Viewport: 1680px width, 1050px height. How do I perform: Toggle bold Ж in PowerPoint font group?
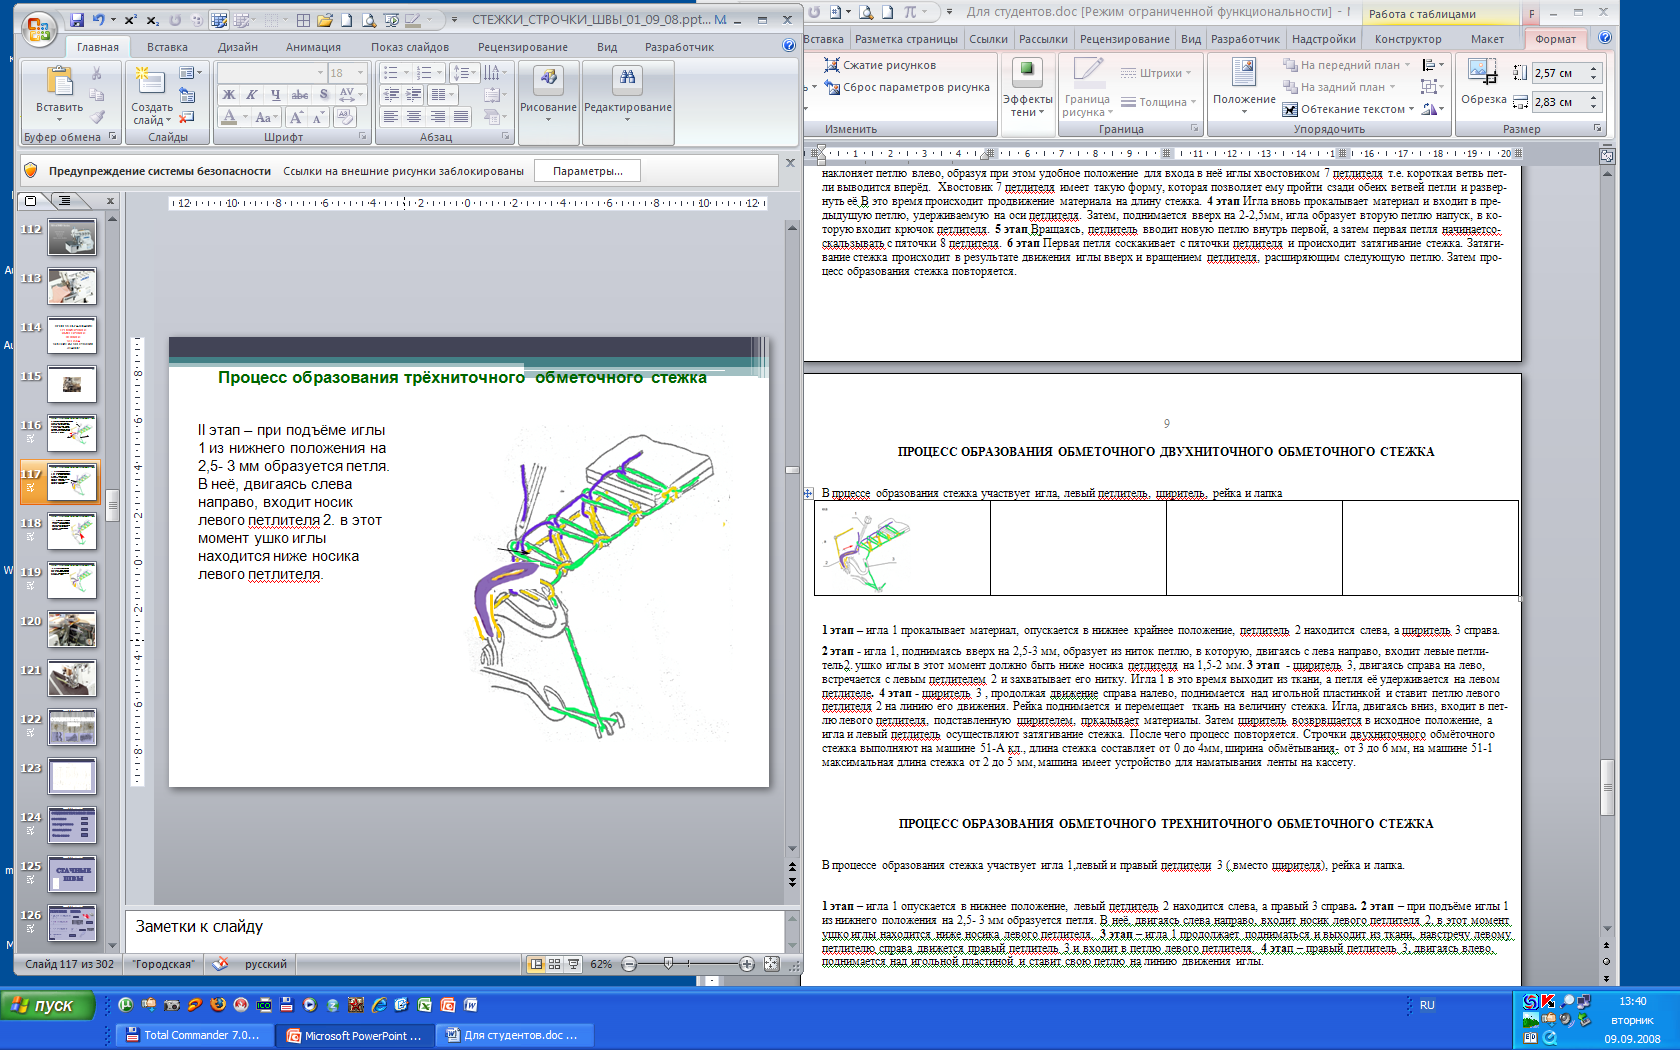[229, 95]
